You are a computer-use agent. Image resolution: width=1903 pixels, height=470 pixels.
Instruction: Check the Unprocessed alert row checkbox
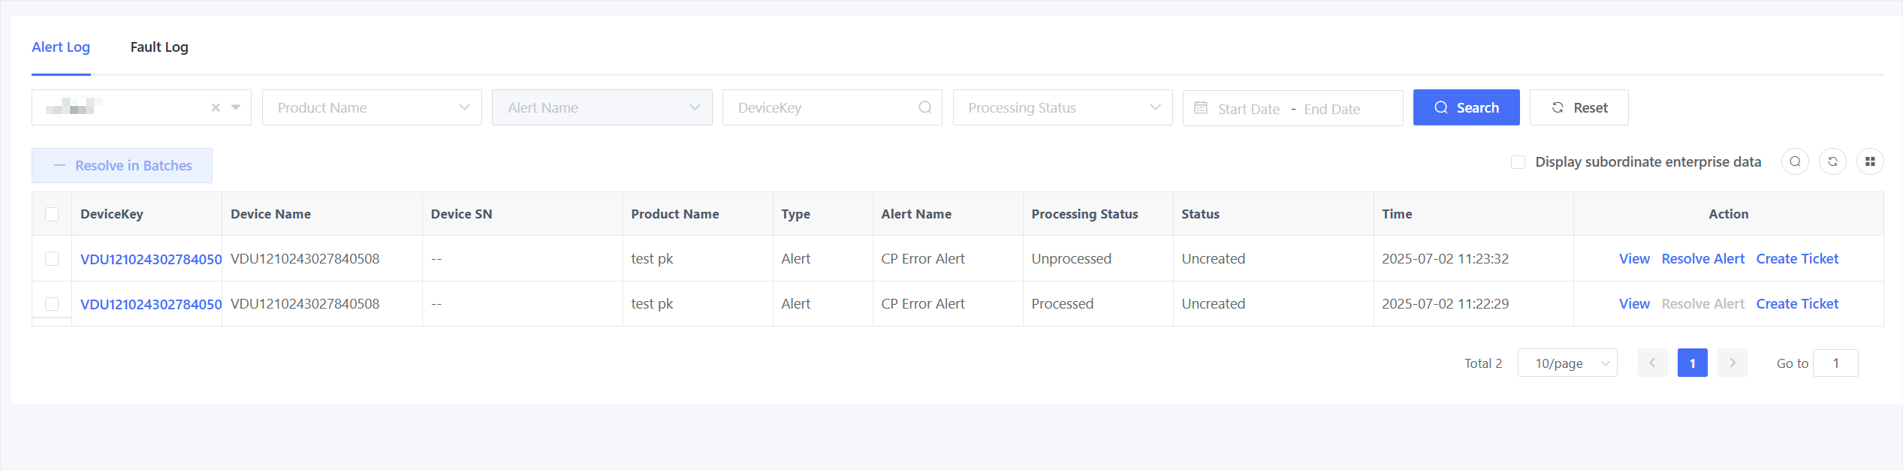tap(52, 259)
